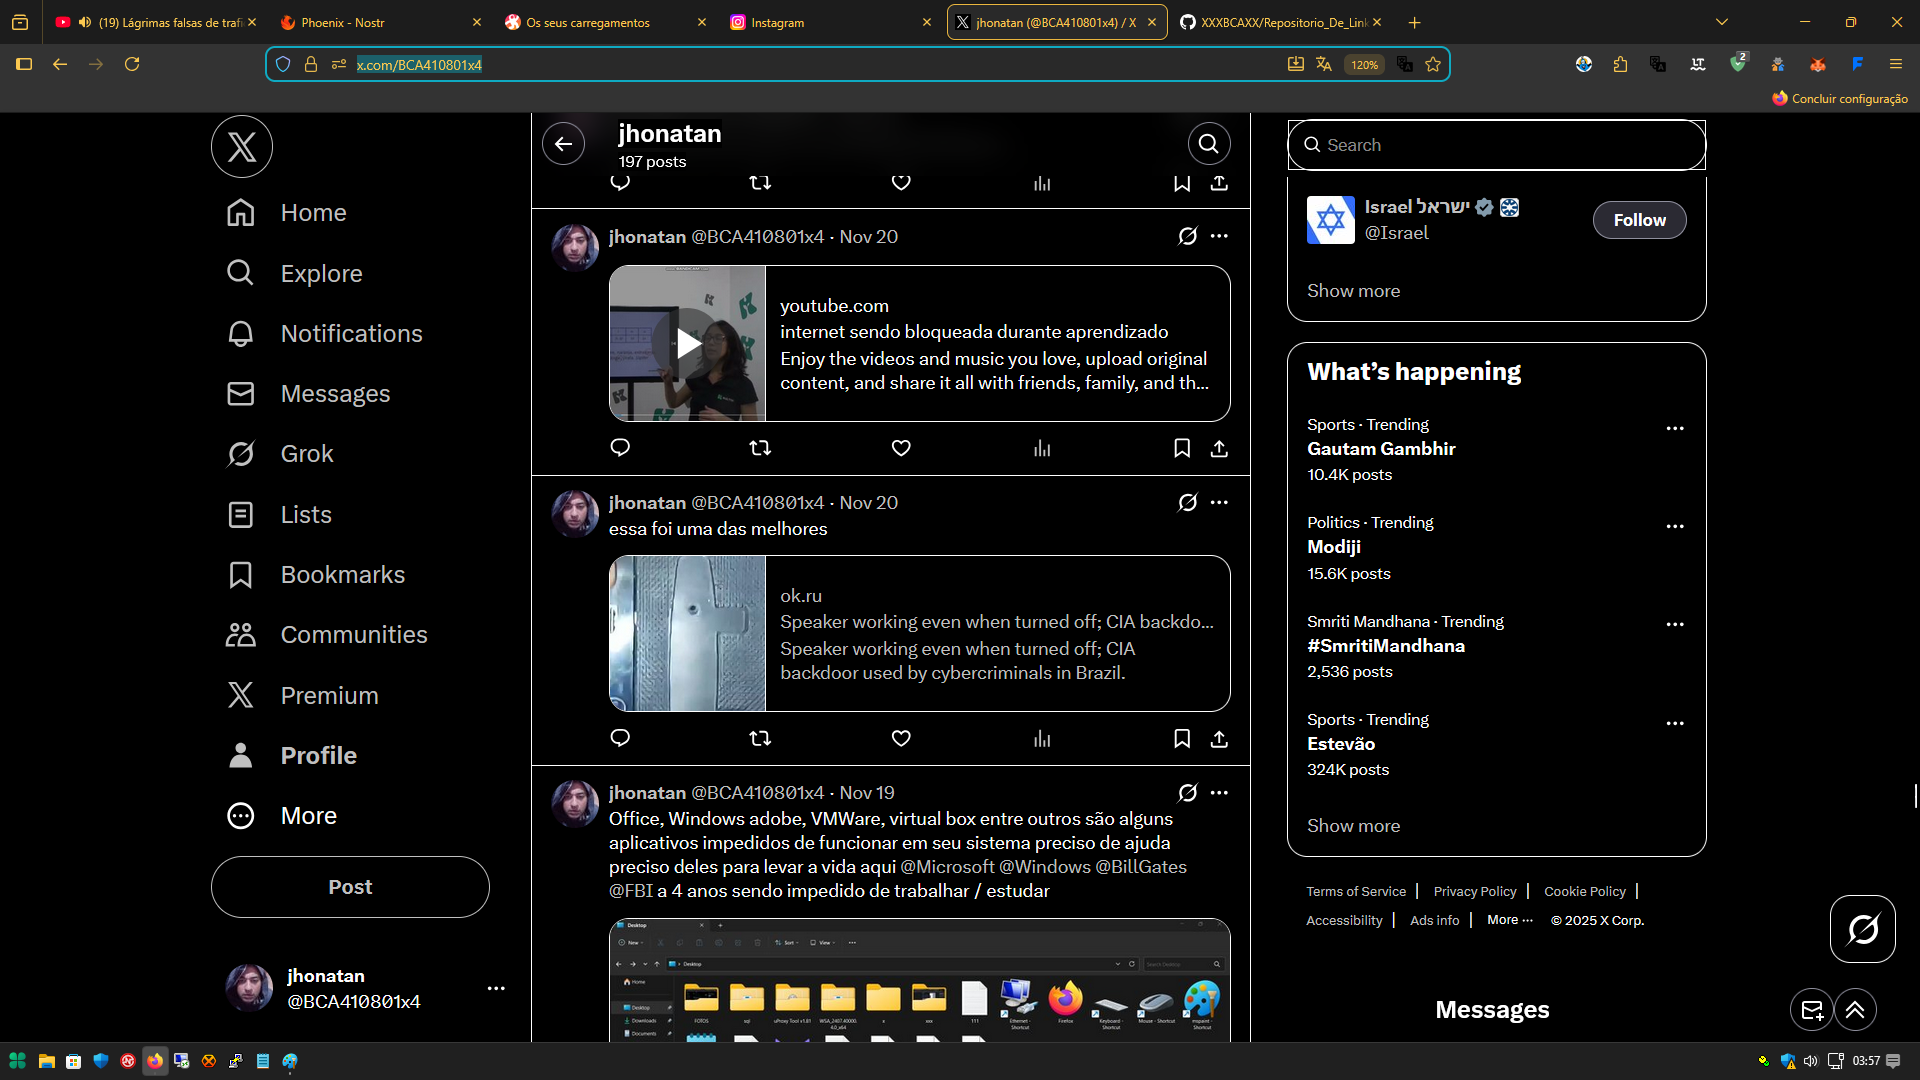1920x1080 pixels.
Task: Click the profile search magnifier icon
Action: [x=1208, y=144]
